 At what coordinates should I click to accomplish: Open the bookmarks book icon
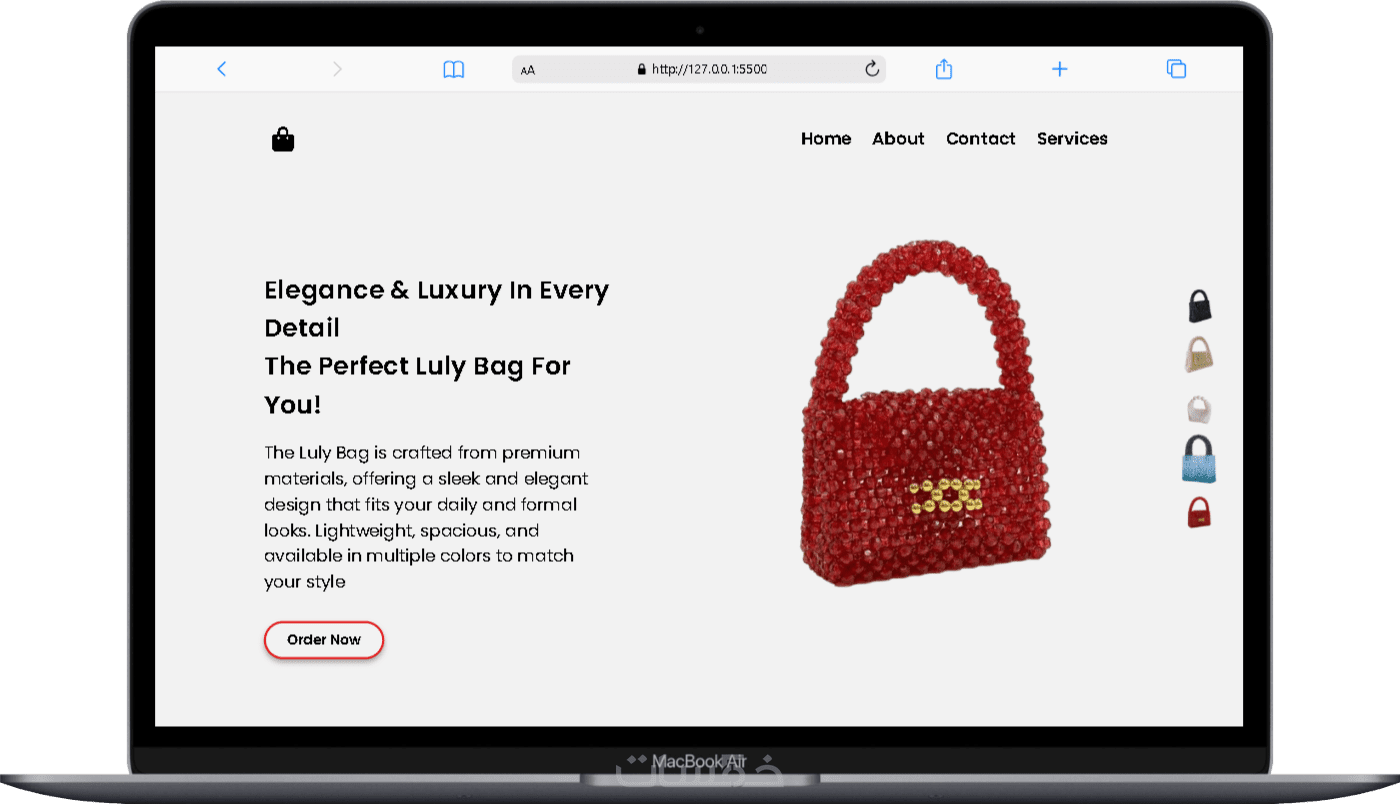tap(454, 69)
